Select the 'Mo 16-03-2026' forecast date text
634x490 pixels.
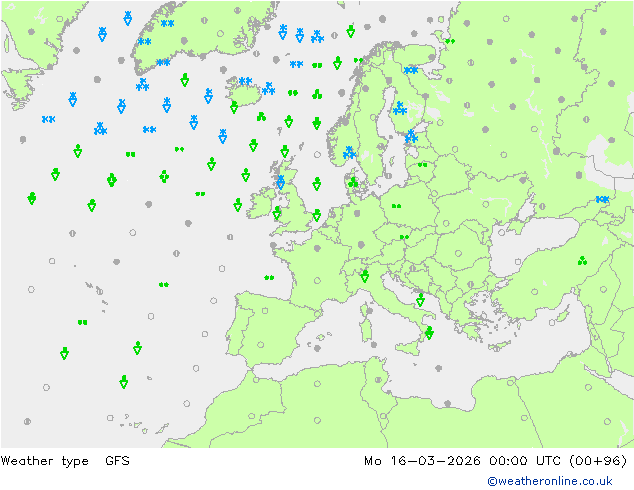click(x=422, y=460)
